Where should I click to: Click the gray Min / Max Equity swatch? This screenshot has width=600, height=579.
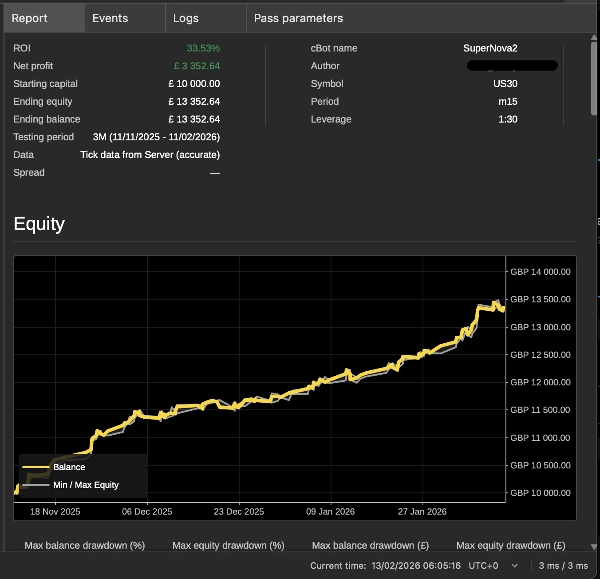tap(35, 485)
